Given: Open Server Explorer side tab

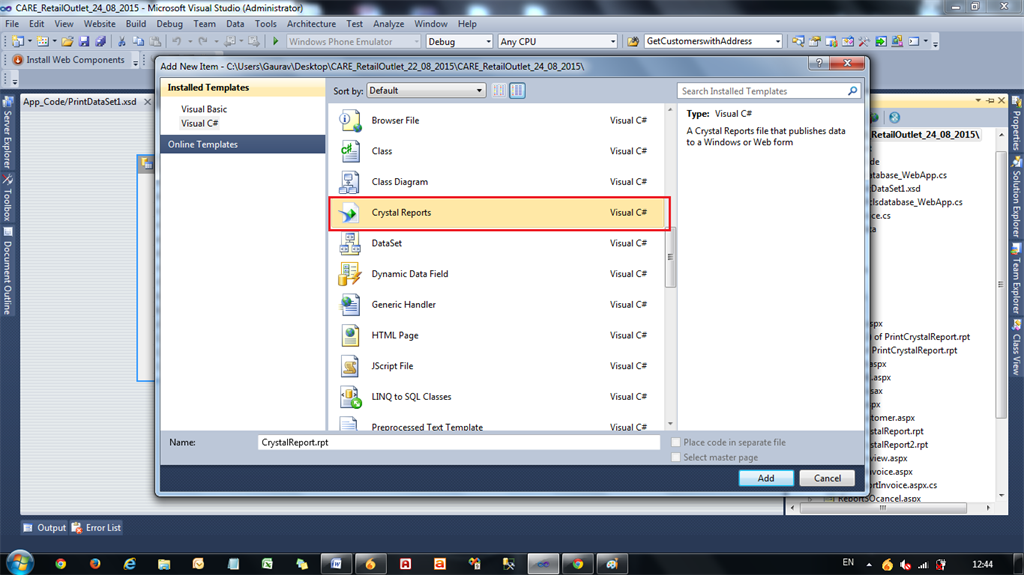Looking at the screenshot, I should 7,133.
